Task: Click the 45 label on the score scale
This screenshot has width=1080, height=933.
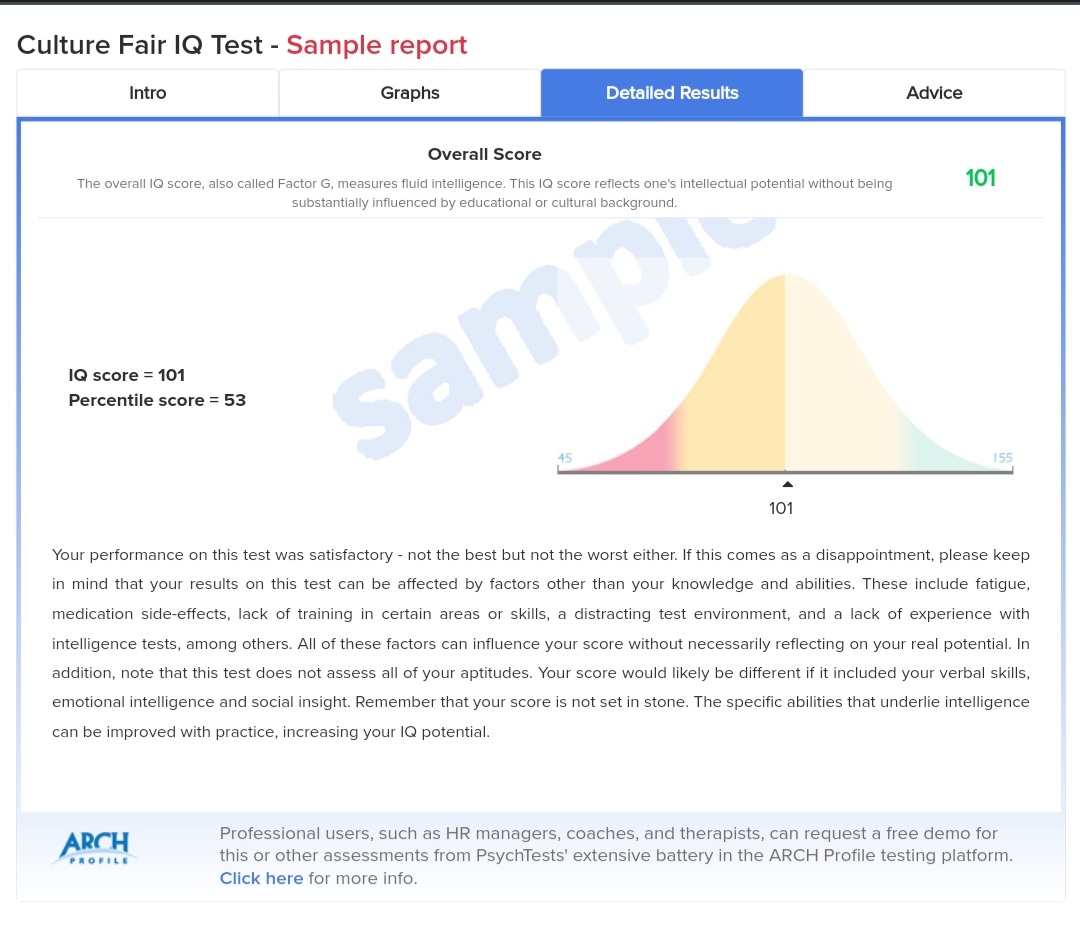Action: [565, 457]
